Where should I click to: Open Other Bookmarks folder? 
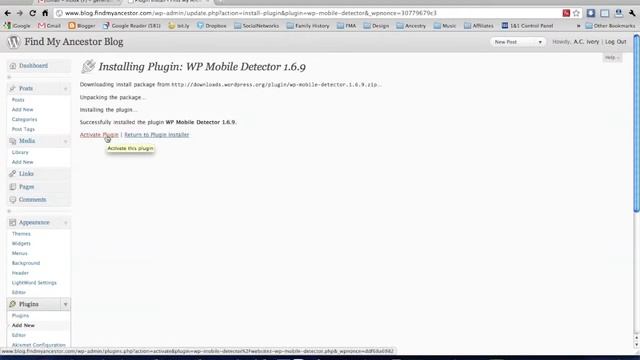[x=610, y=26]
